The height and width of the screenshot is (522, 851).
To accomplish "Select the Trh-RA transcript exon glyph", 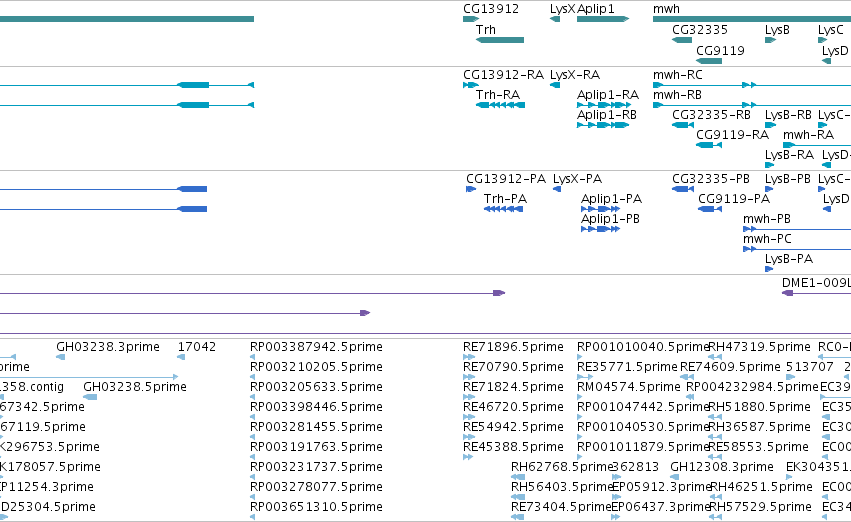I will 500,105.
